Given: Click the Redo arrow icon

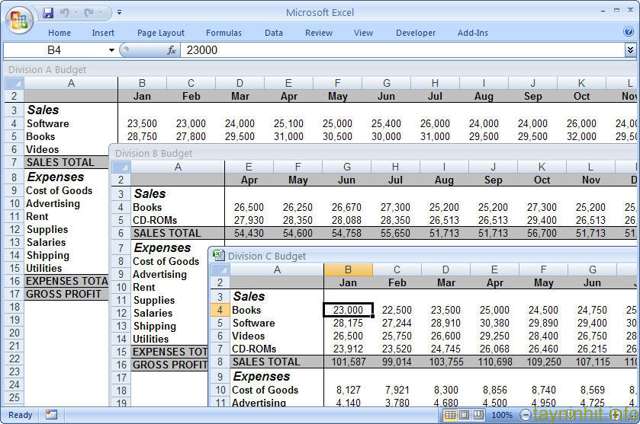Looking at the screenshot, I should click(88, 13).
